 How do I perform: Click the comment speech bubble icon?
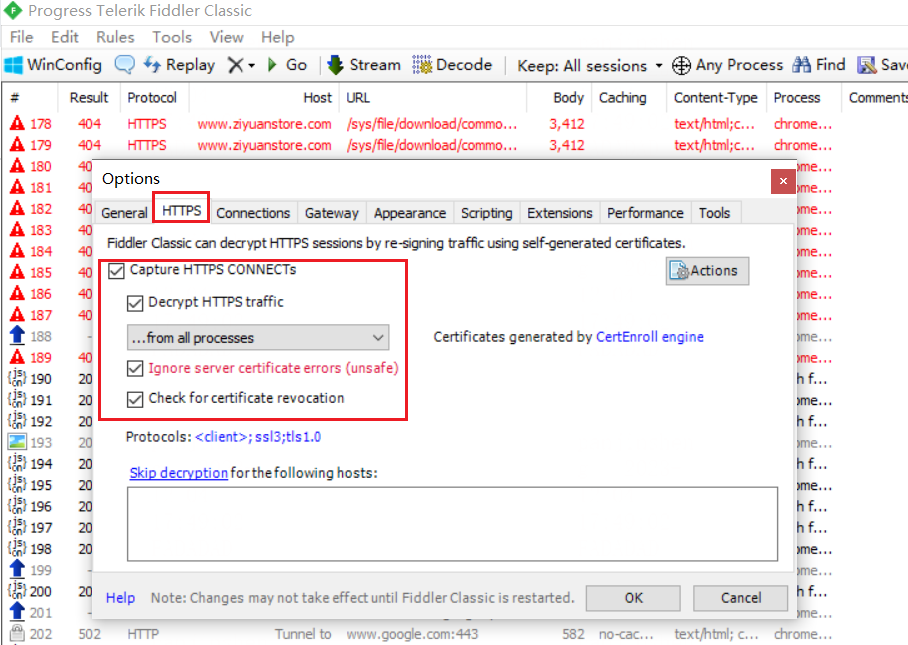tap(125, 65)
